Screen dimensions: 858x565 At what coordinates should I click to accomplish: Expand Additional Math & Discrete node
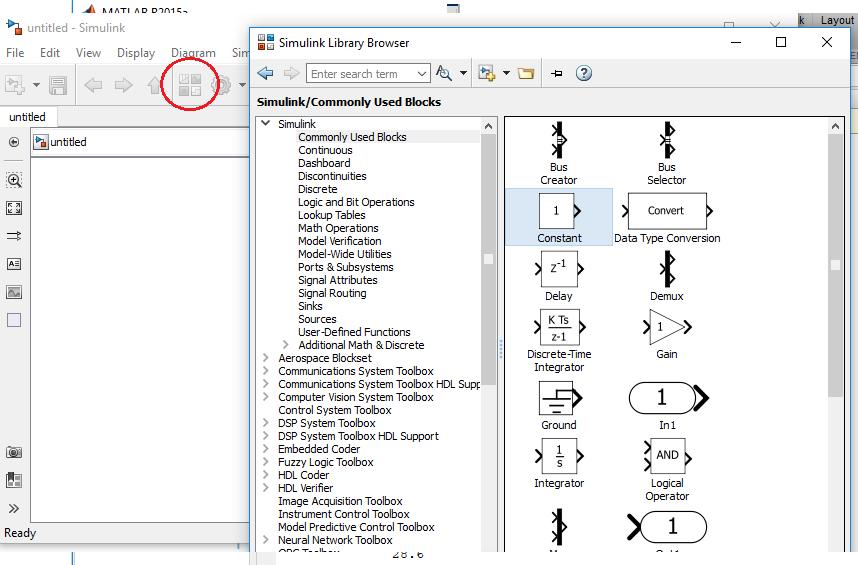[x=286, y=345]
